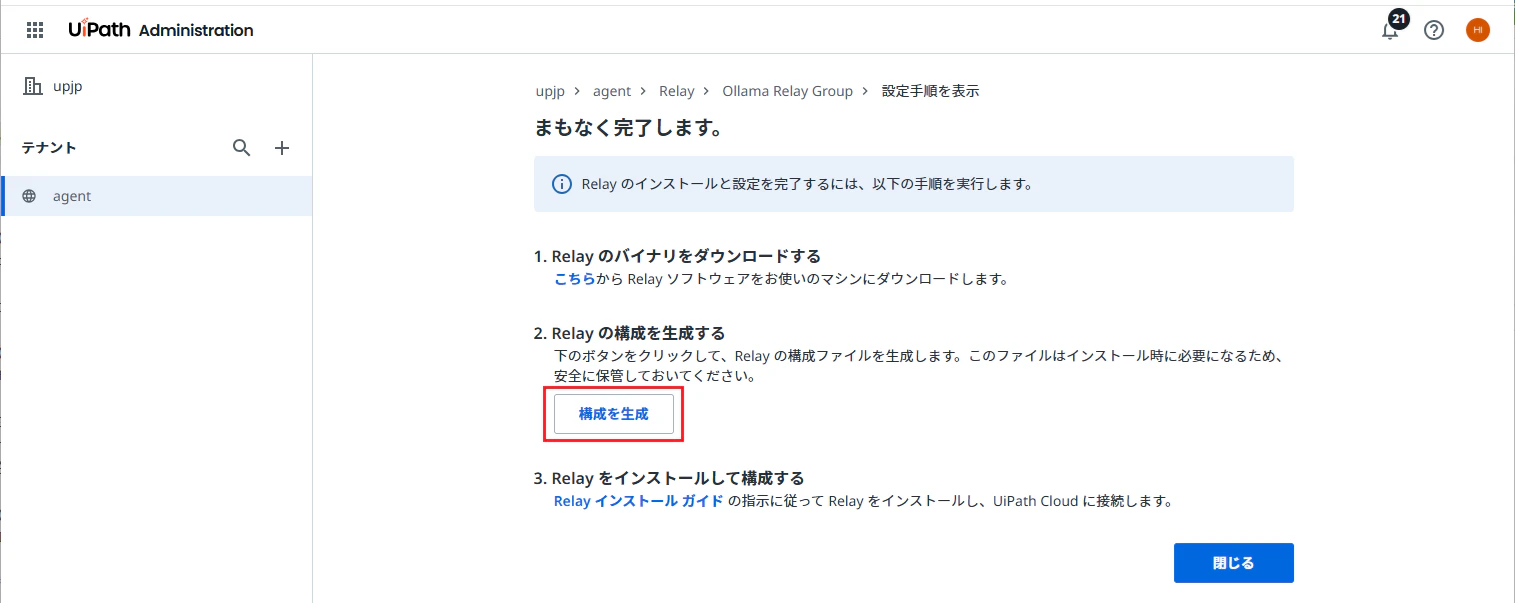1515x603 pixels.
Task: Search tenants with magnifier icon
Action: coord(241,148)
